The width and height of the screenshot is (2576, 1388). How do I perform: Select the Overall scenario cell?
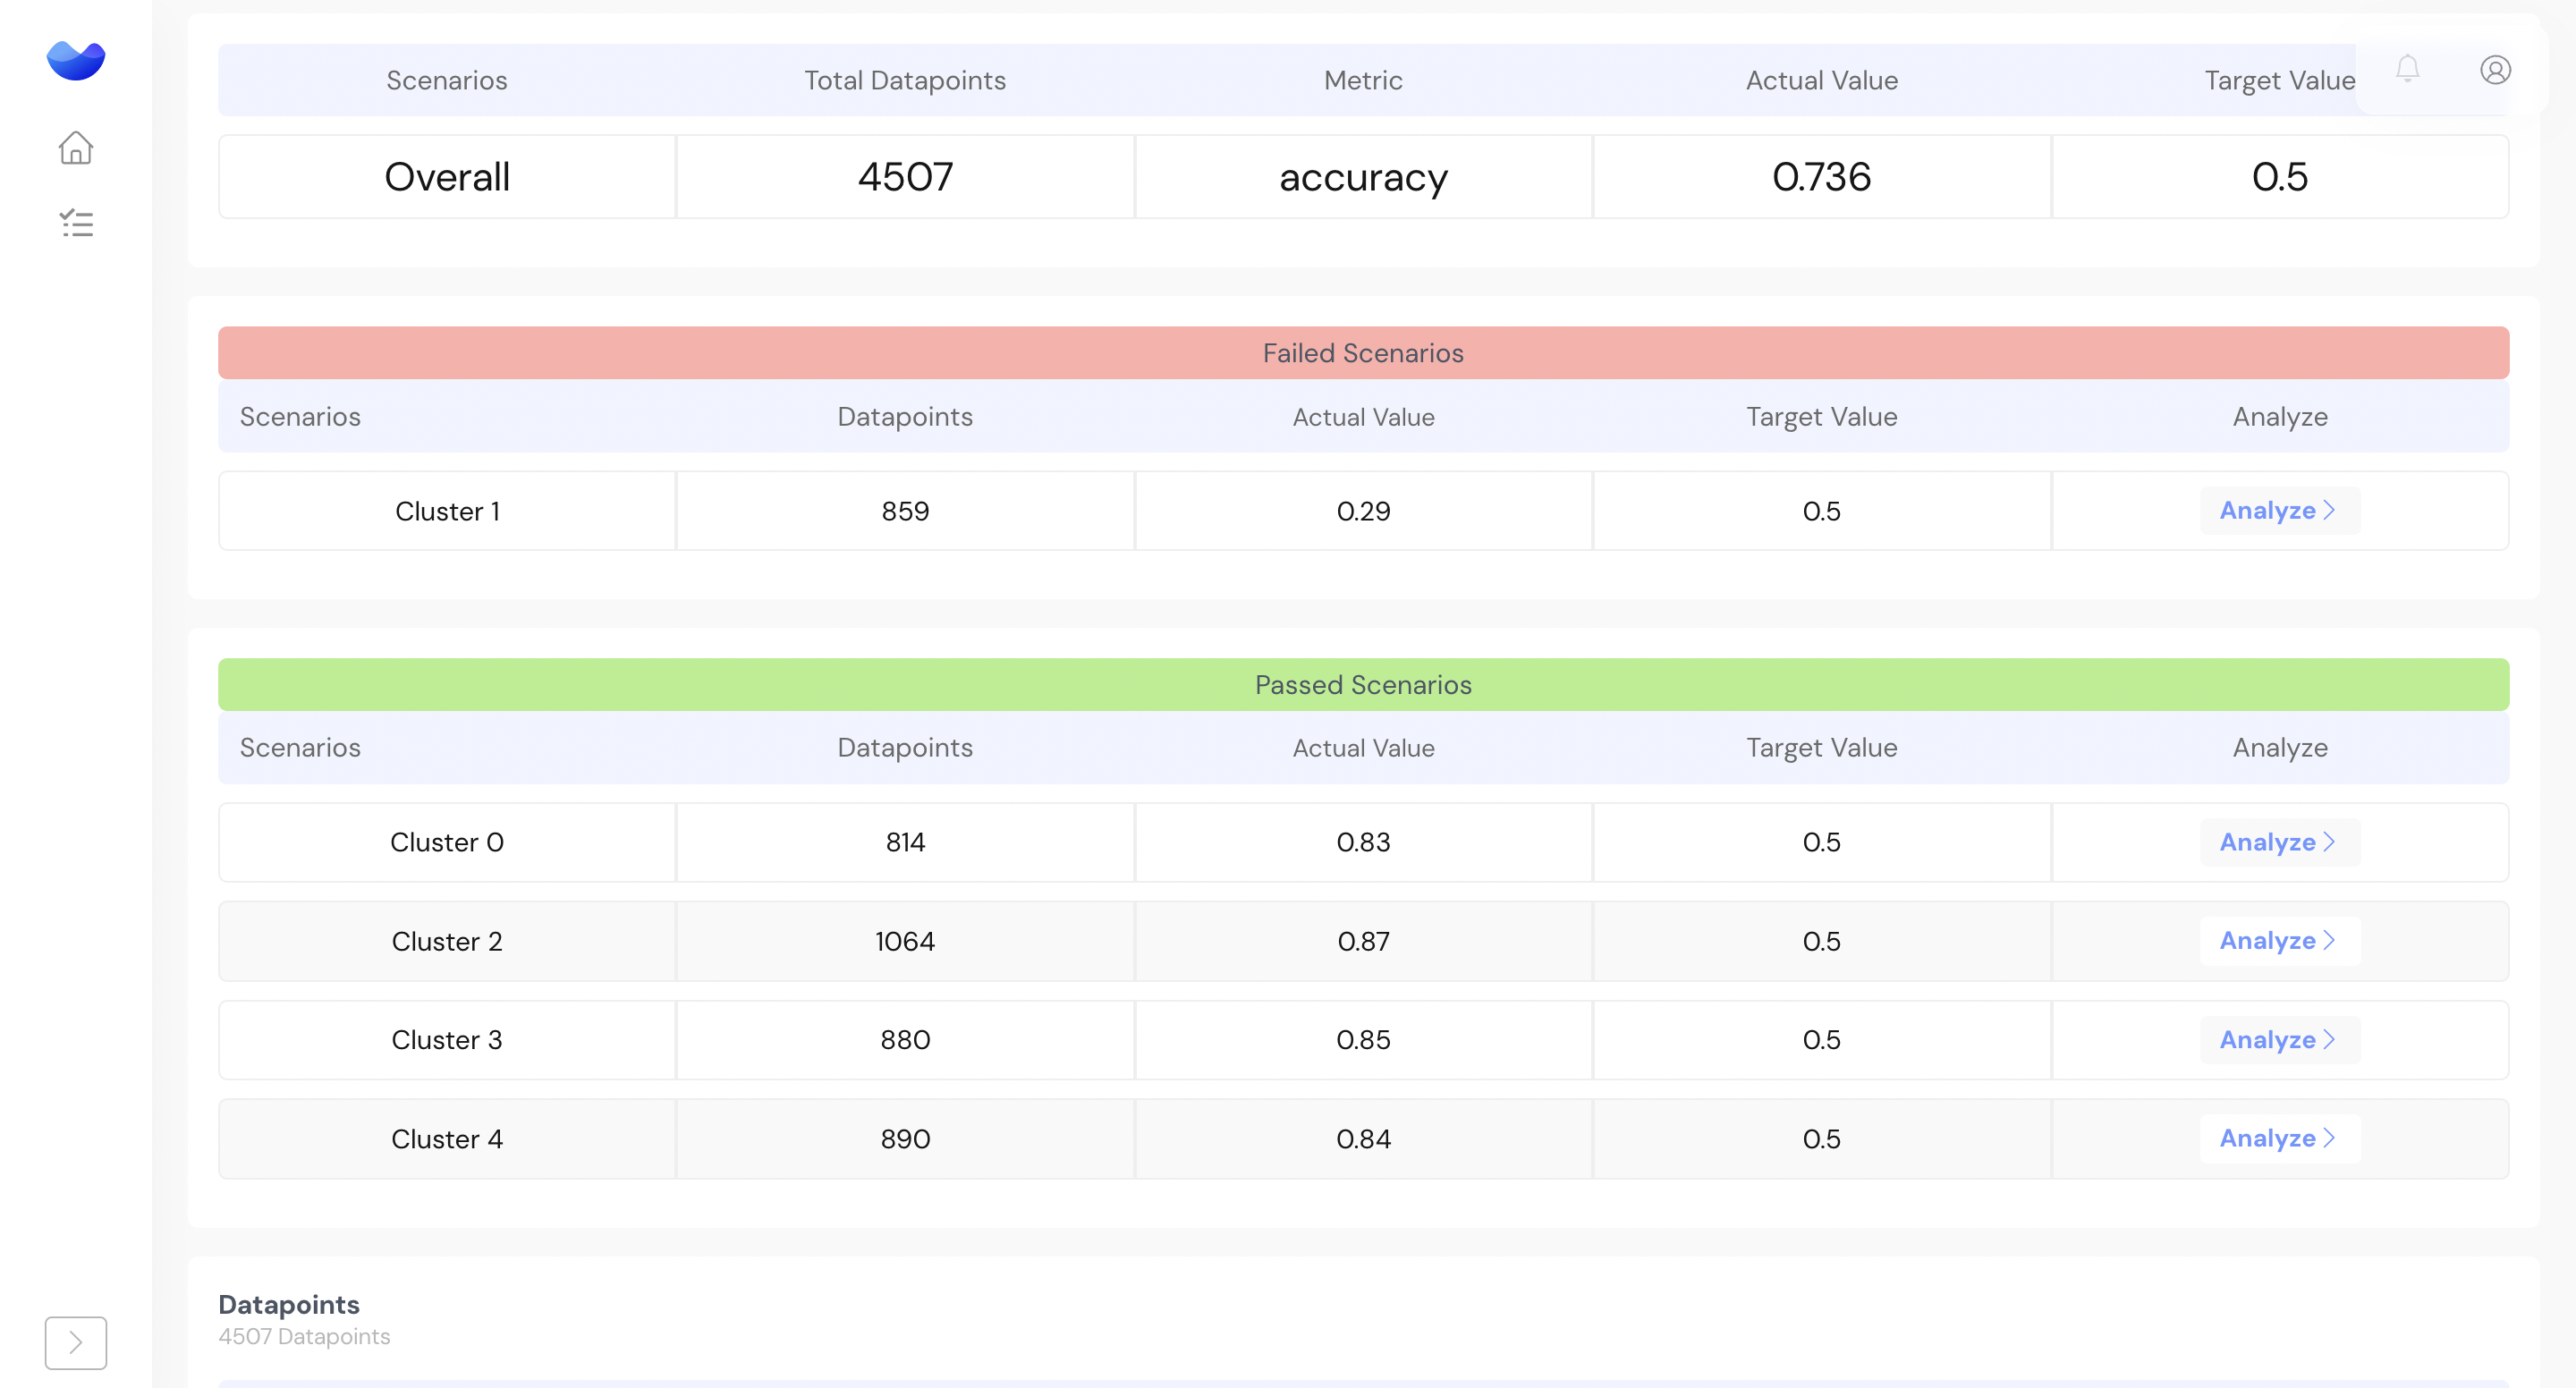point(447,177)
